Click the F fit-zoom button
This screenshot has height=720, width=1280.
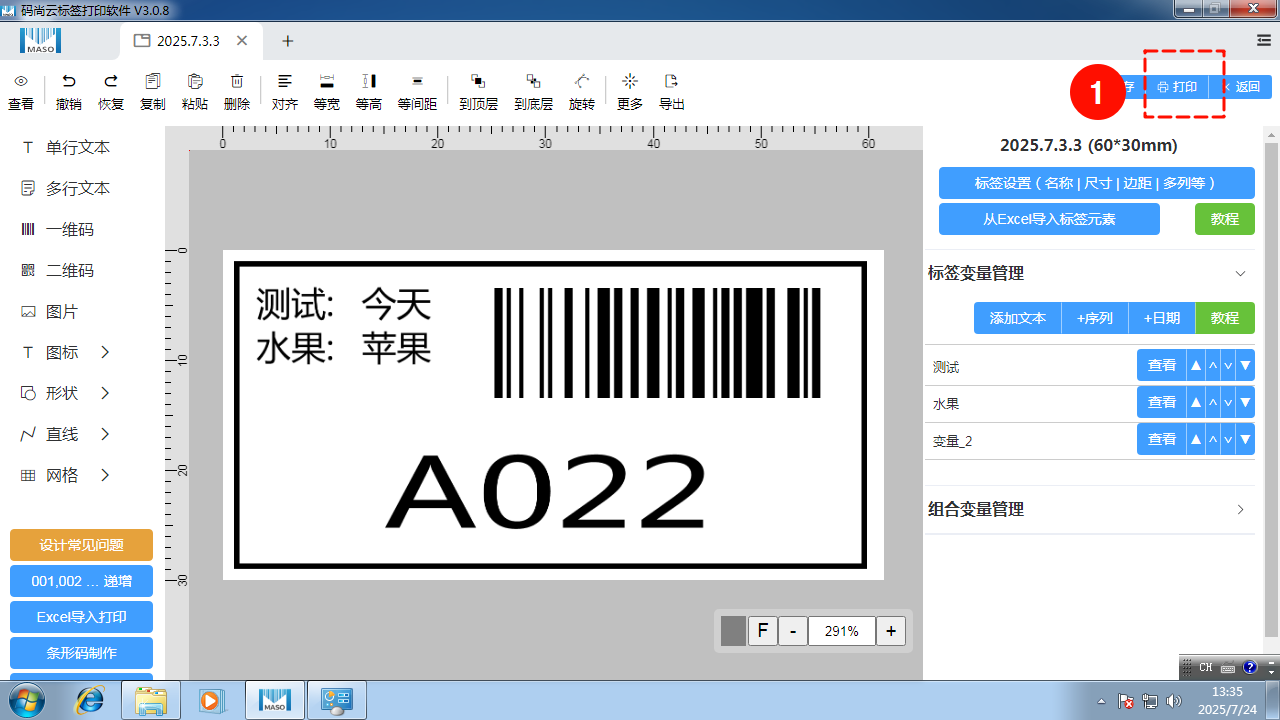tap(762, 631)
